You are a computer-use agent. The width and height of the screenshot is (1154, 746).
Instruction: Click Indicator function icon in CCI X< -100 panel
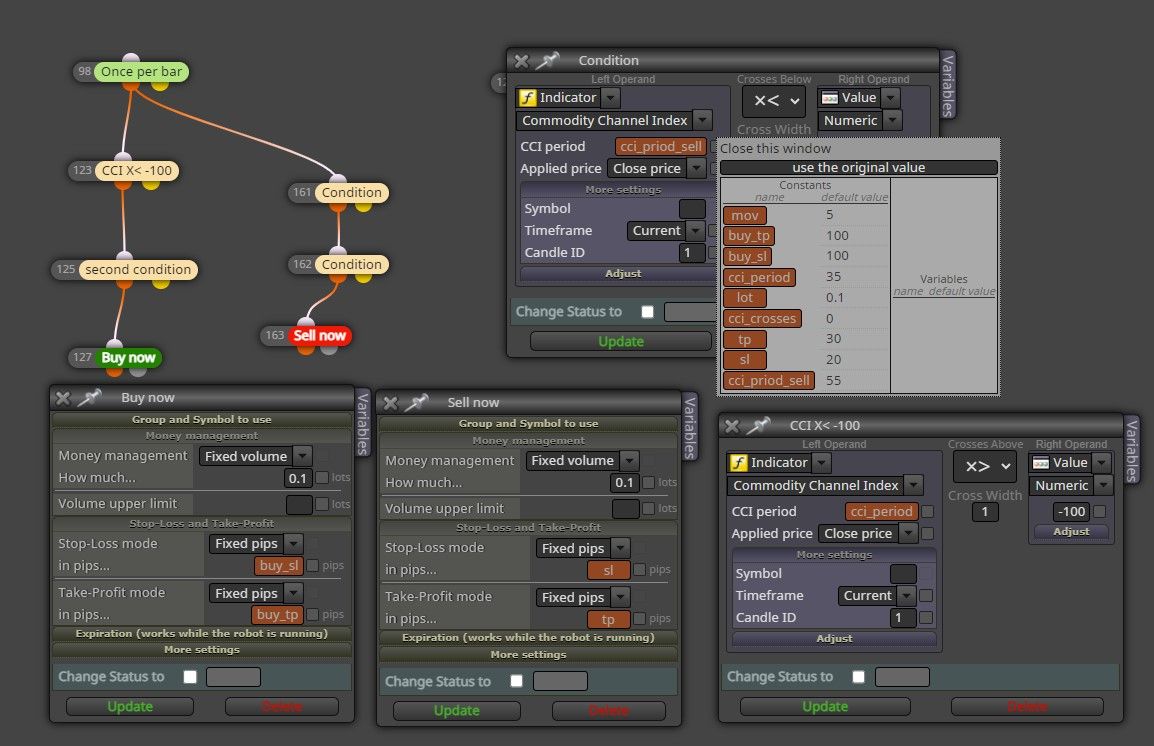point(738,463)
